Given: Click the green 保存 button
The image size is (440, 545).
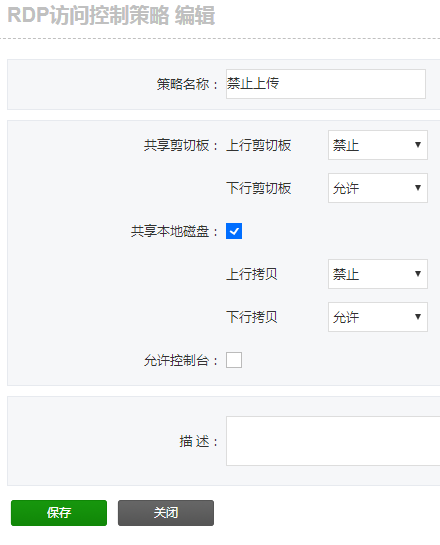Looking at the screenshot, I should coord(59,513).
